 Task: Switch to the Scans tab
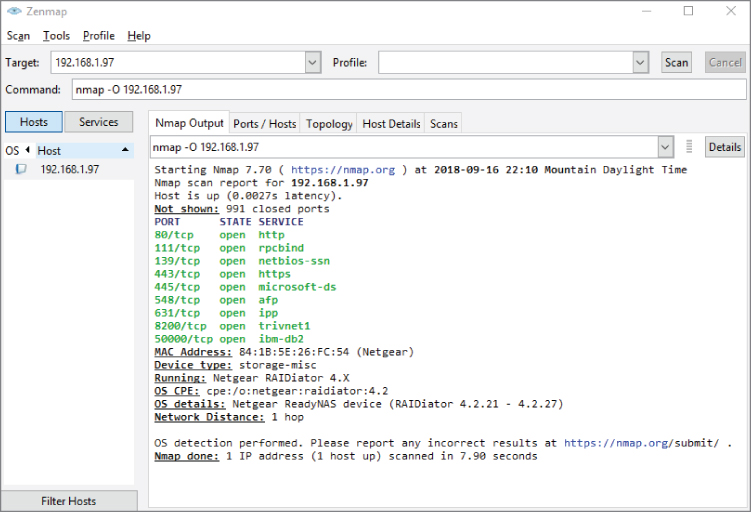[x=444, y=124]
